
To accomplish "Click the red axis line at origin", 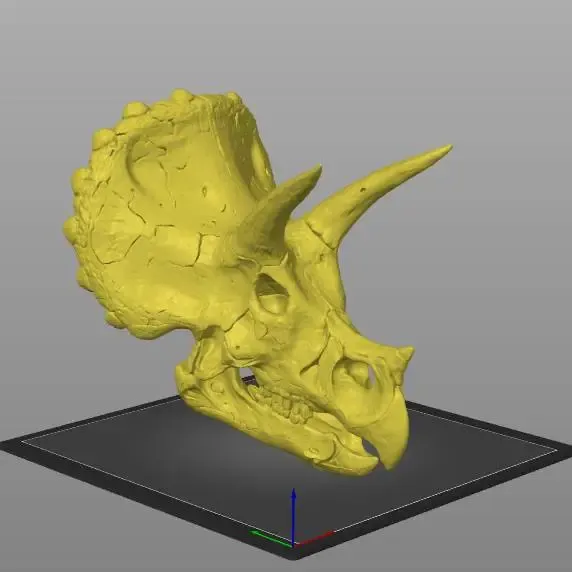I will click(x=314, y=538).
